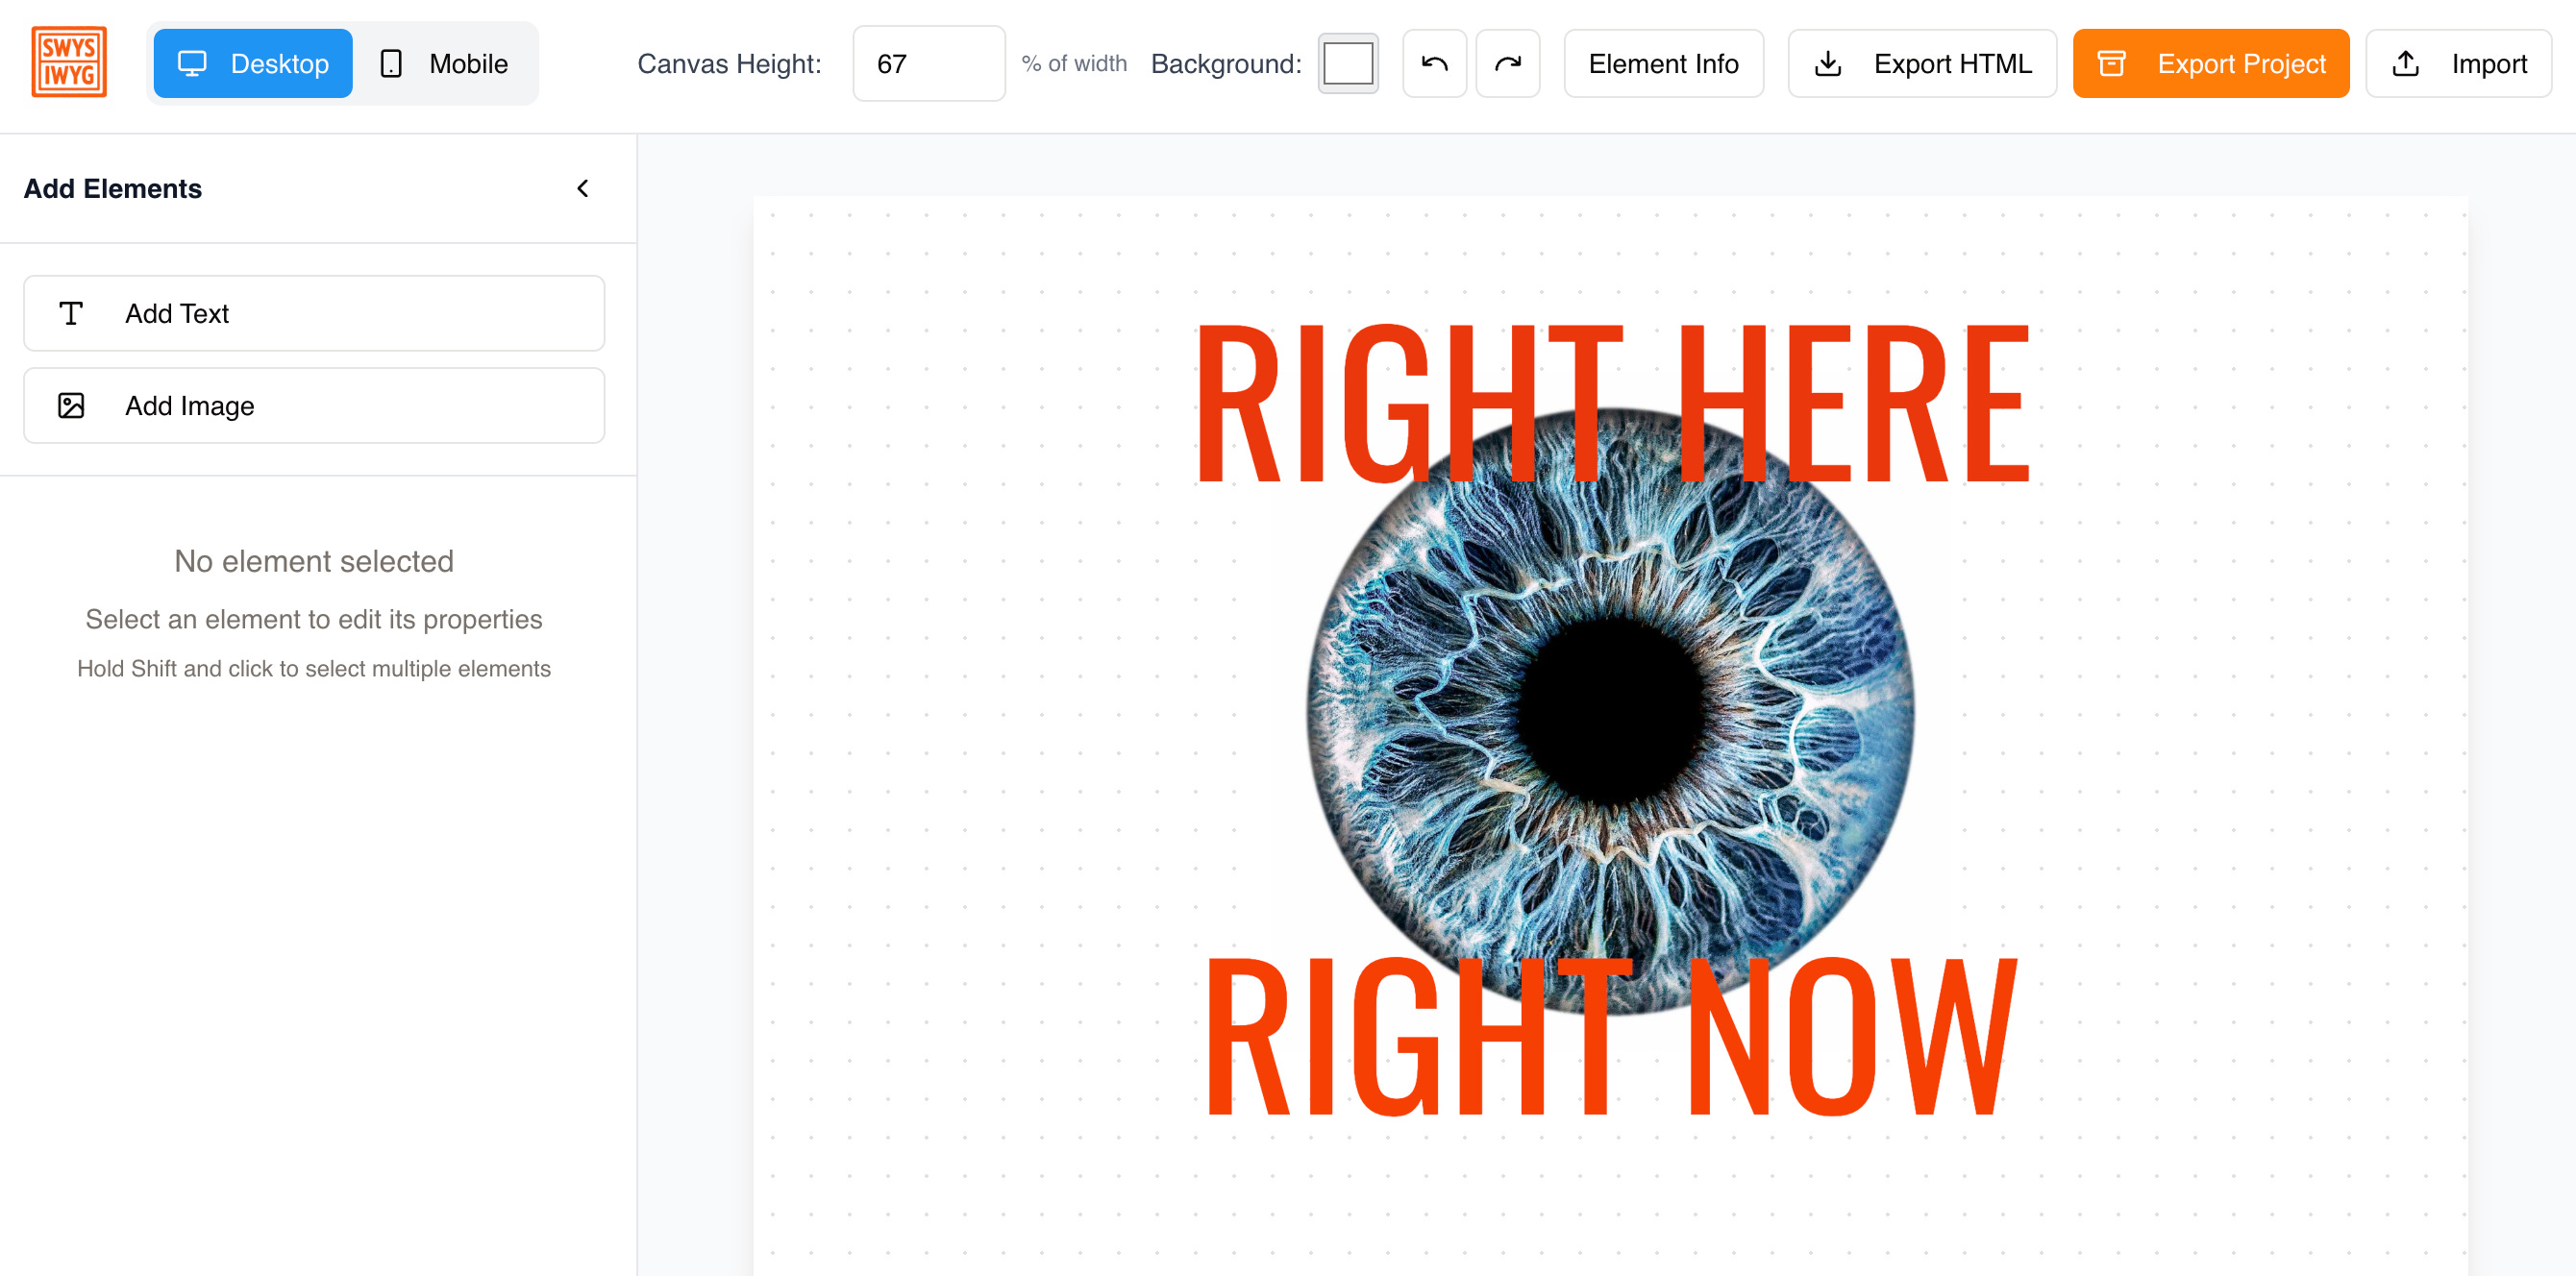Screen dimensions: 2576x1276
Task: Click the upload icon on Import
Action: click(2405, 64)
